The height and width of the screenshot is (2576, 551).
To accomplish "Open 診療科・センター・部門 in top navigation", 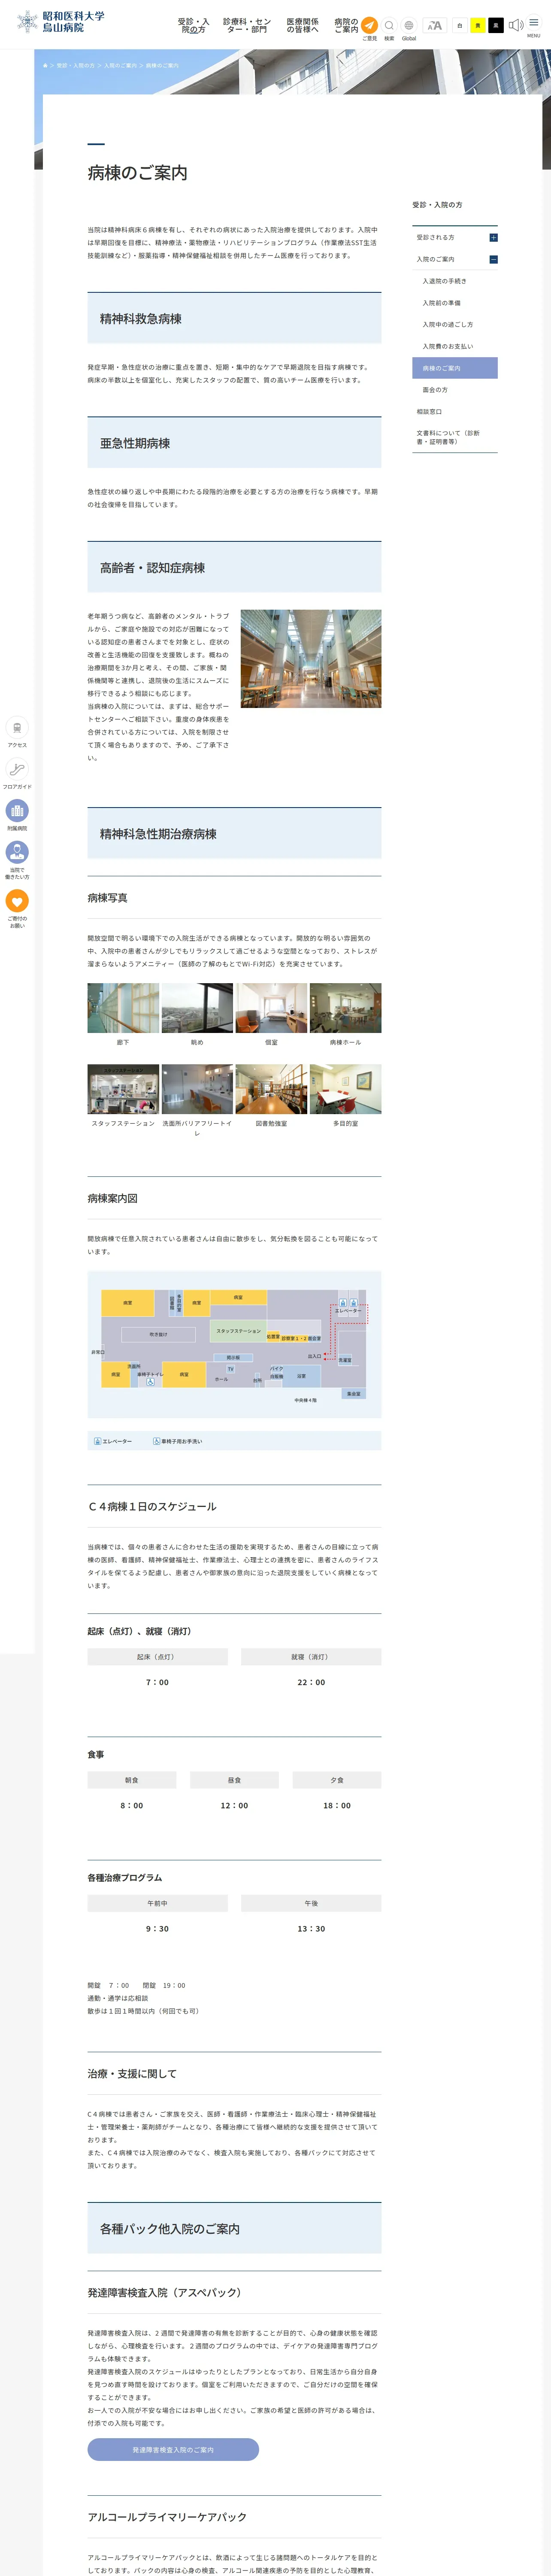I will 247,25.
